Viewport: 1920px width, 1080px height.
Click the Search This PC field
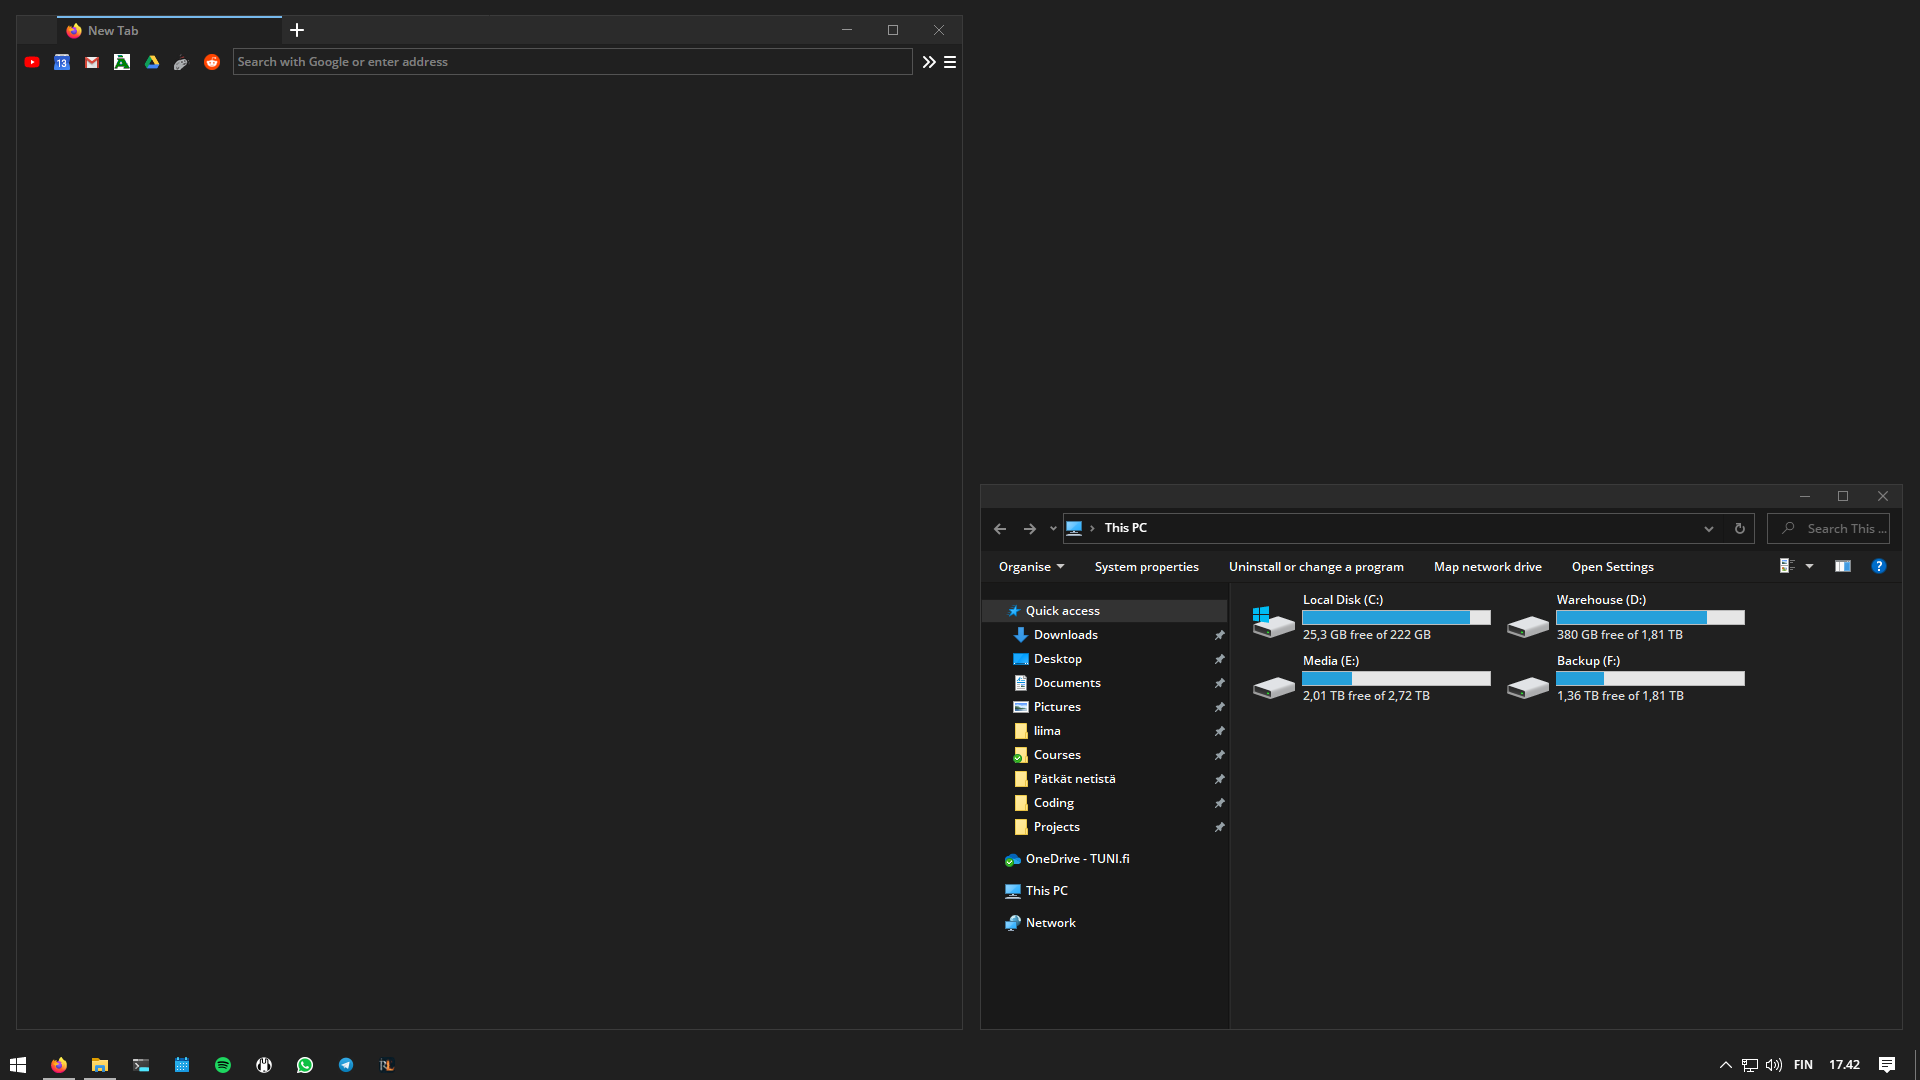[1828, 528]
